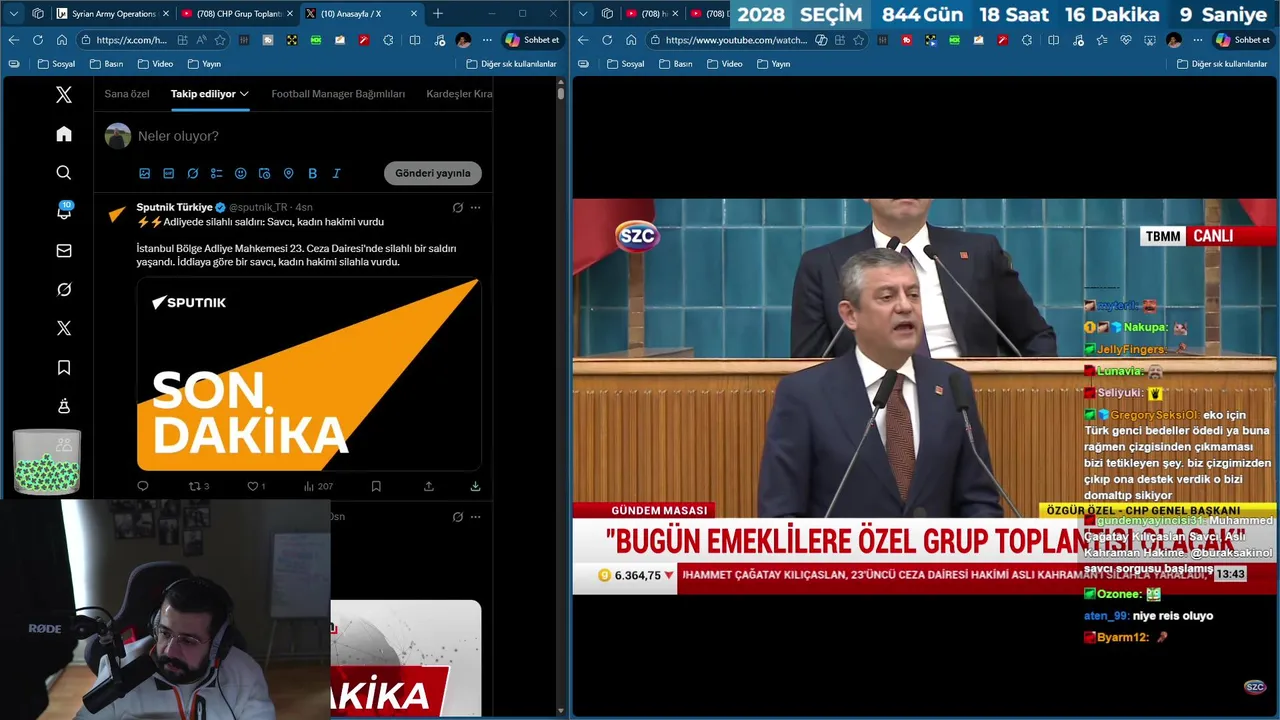Download media from Sputnik Türkiye post
Screen dimensions: 1280x720
pyautogui.click(x=475, y=486)
